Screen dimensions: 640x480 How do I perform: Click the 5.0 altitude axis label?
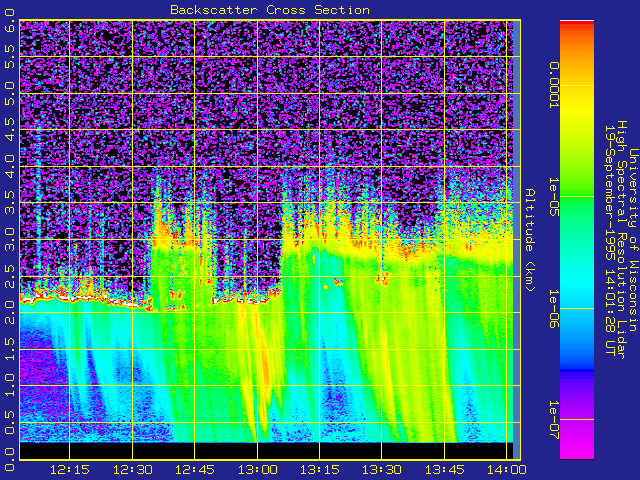pos(9,93)
